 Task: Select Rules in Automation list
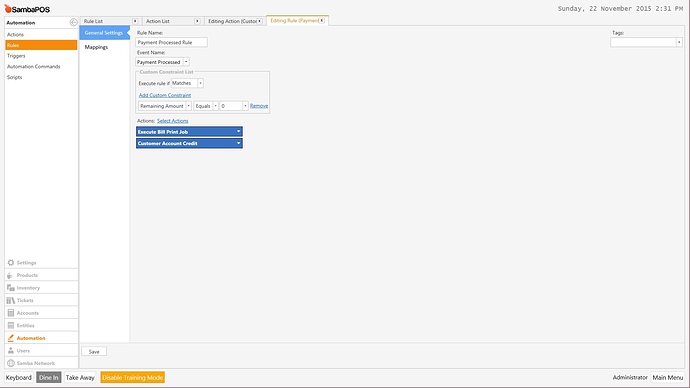(41, 45)
